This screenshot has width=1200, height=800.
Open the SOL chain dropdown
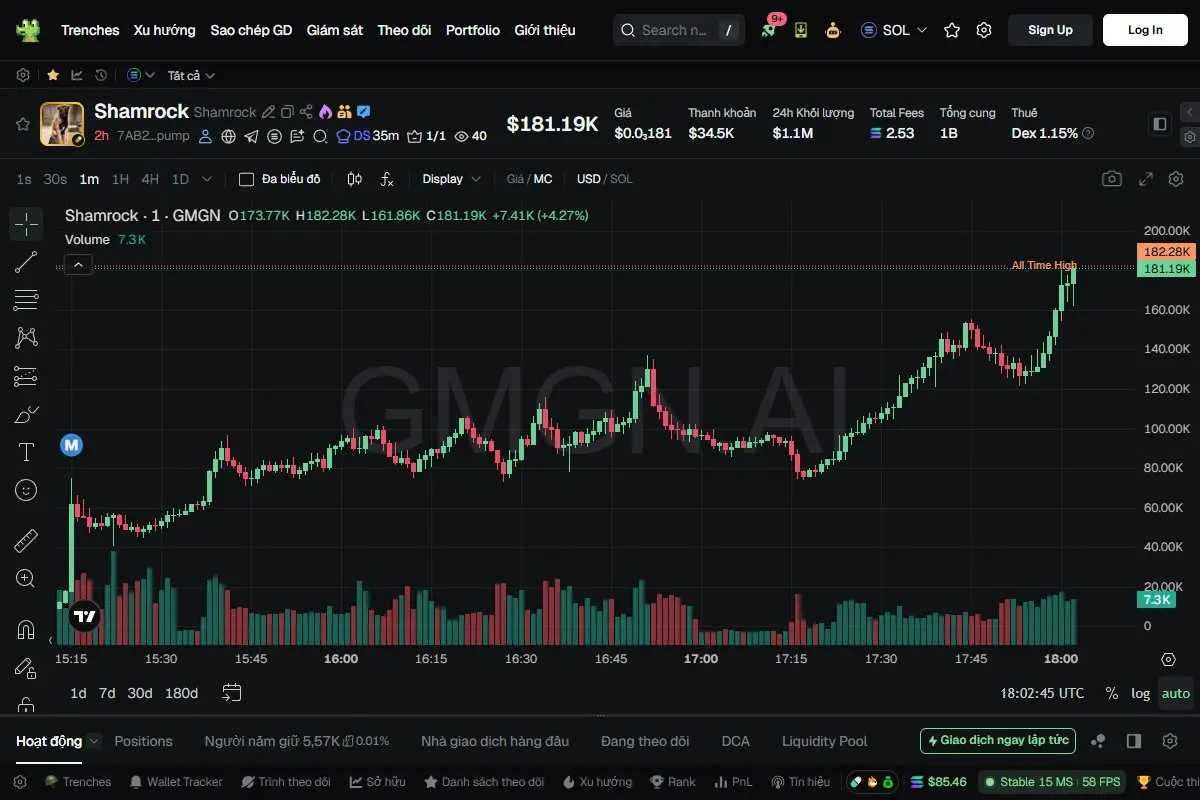[894, 30]
